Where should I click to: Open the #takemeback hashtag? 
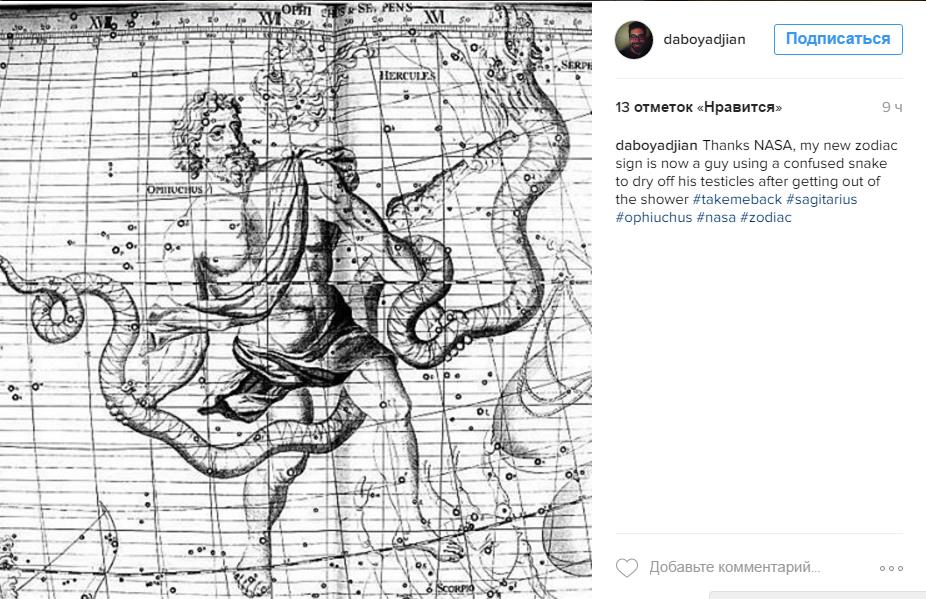click(737, 199)
